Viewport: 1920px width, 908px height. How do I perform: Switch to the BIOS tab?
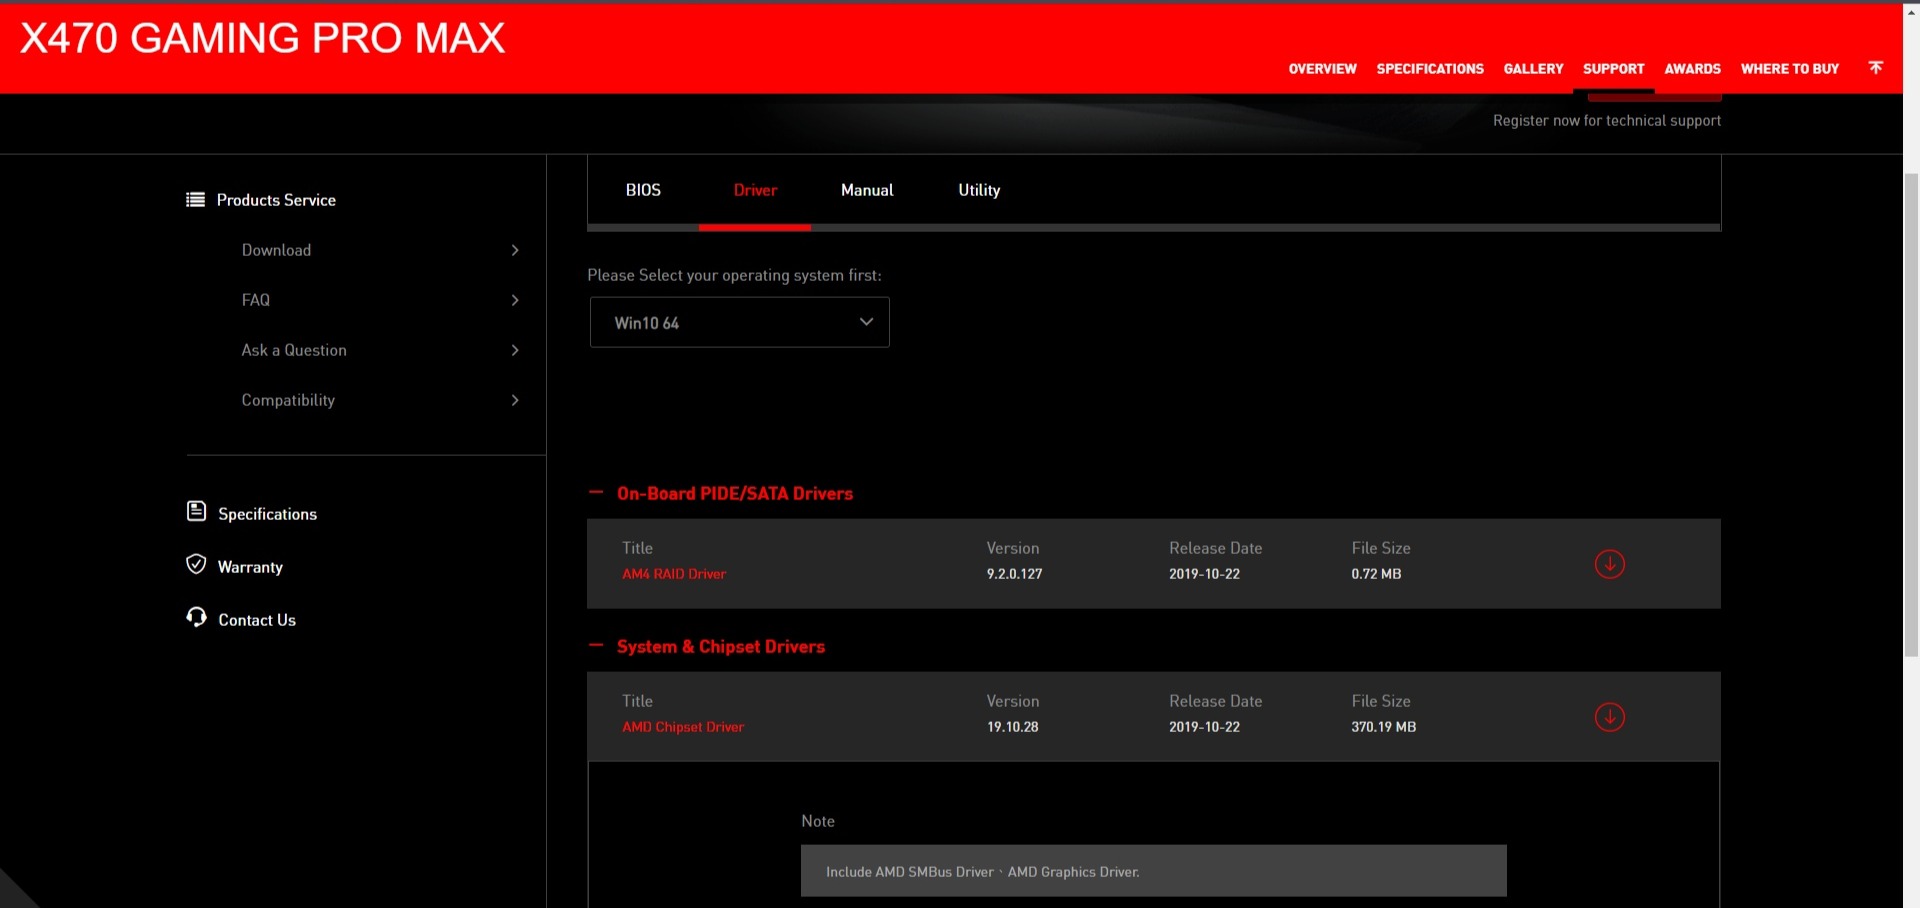643,190
